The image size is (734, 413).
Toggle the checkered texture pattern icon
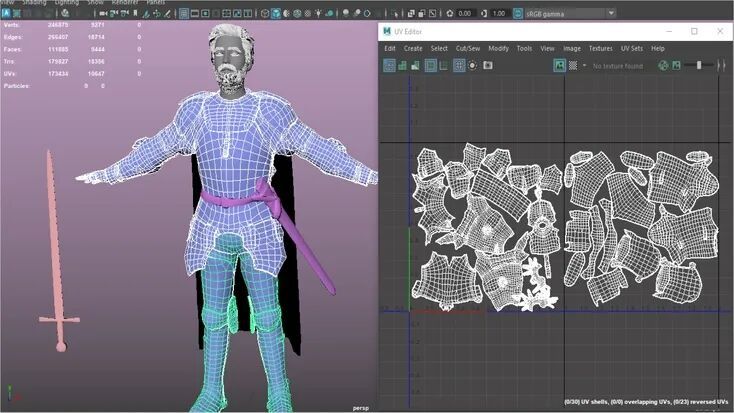[x=573, y=65]
